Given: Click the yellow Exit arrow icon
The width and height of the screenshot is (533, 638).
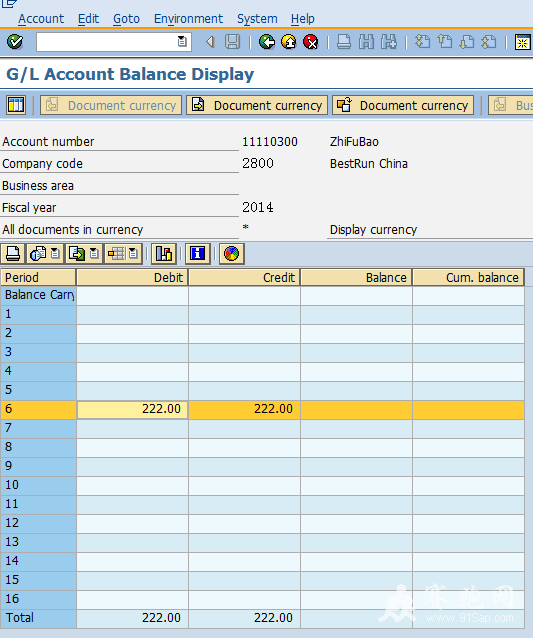Looking at the screenshot, I should coord(289,42).
